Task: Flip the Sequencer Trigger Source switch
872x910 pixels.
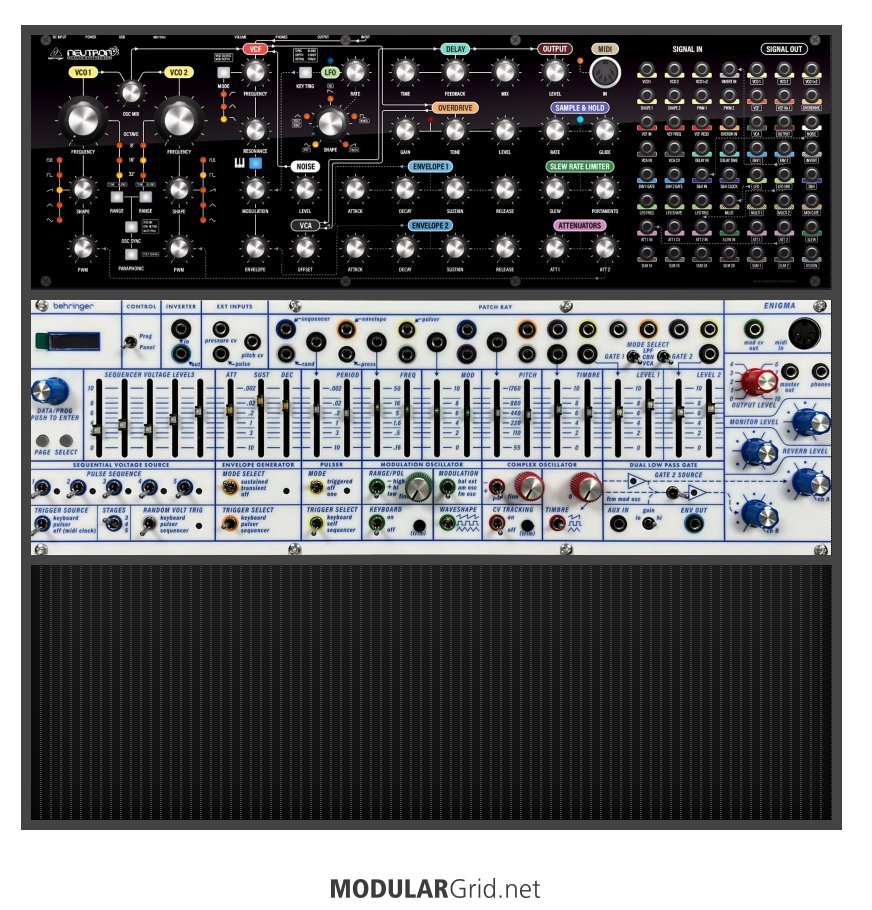Action: click(x=41, y=524)
